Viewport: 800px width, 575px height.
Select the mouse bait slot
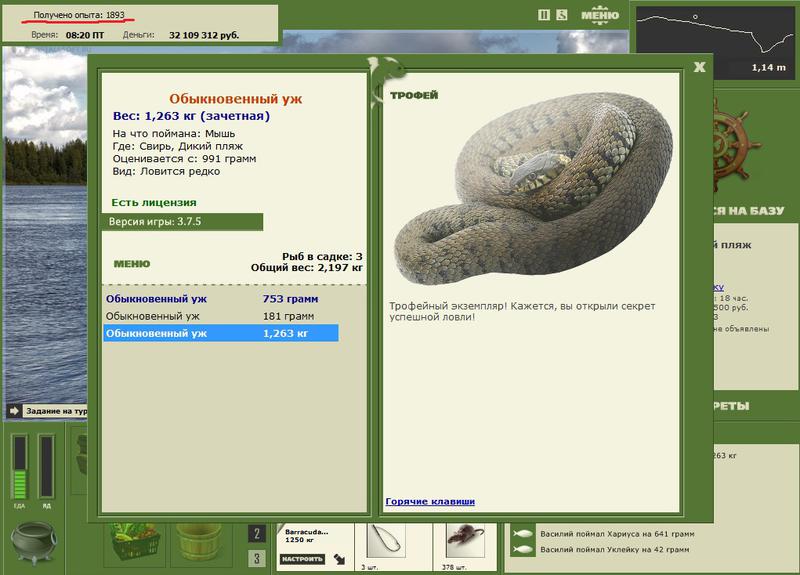465,540
